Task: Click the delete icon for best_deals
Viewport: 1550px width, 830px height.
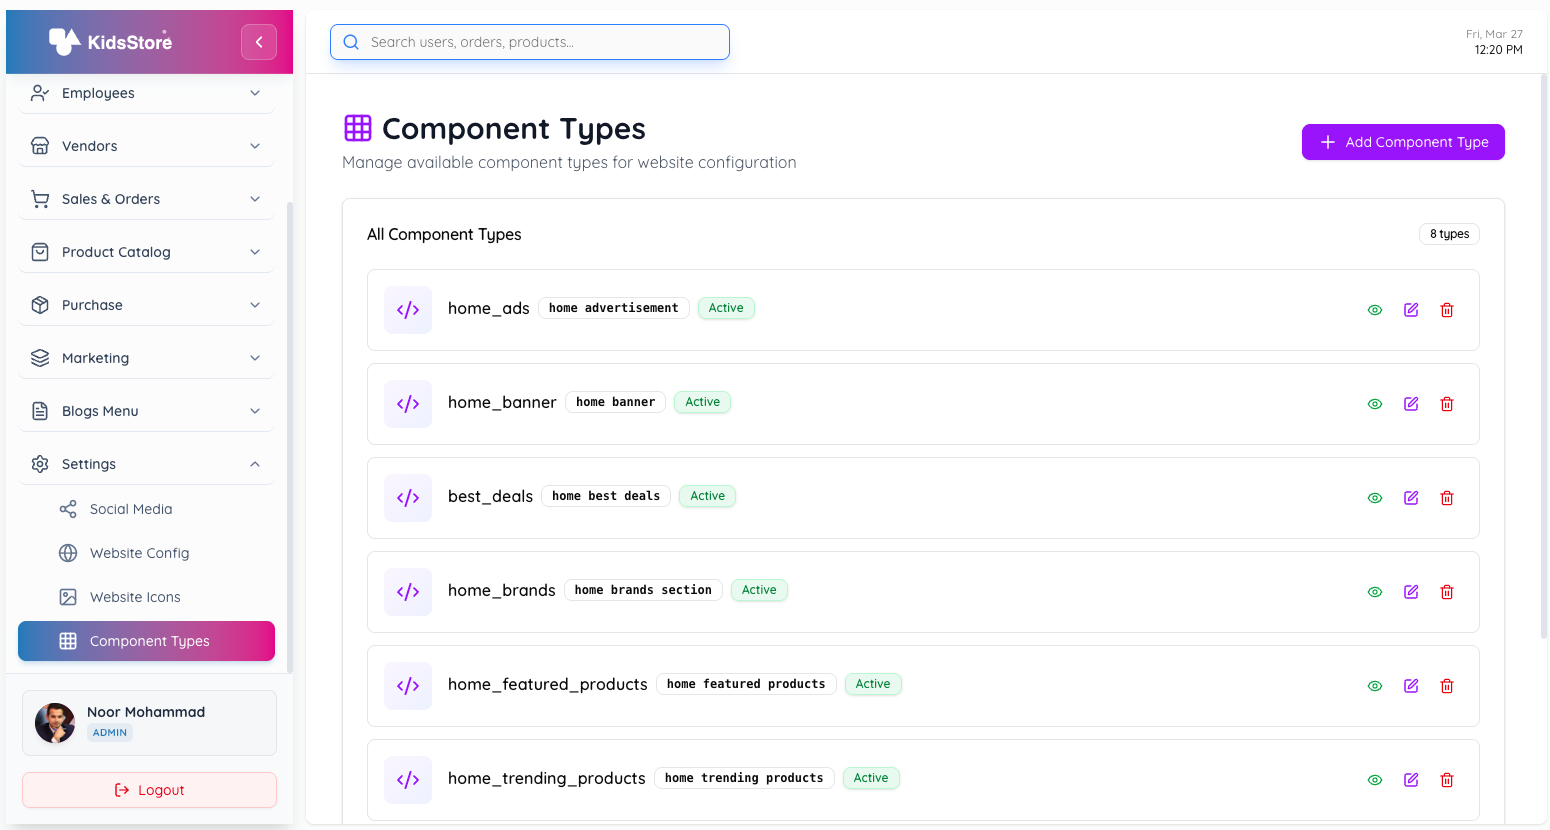Action: click(x=1447, y=497)
